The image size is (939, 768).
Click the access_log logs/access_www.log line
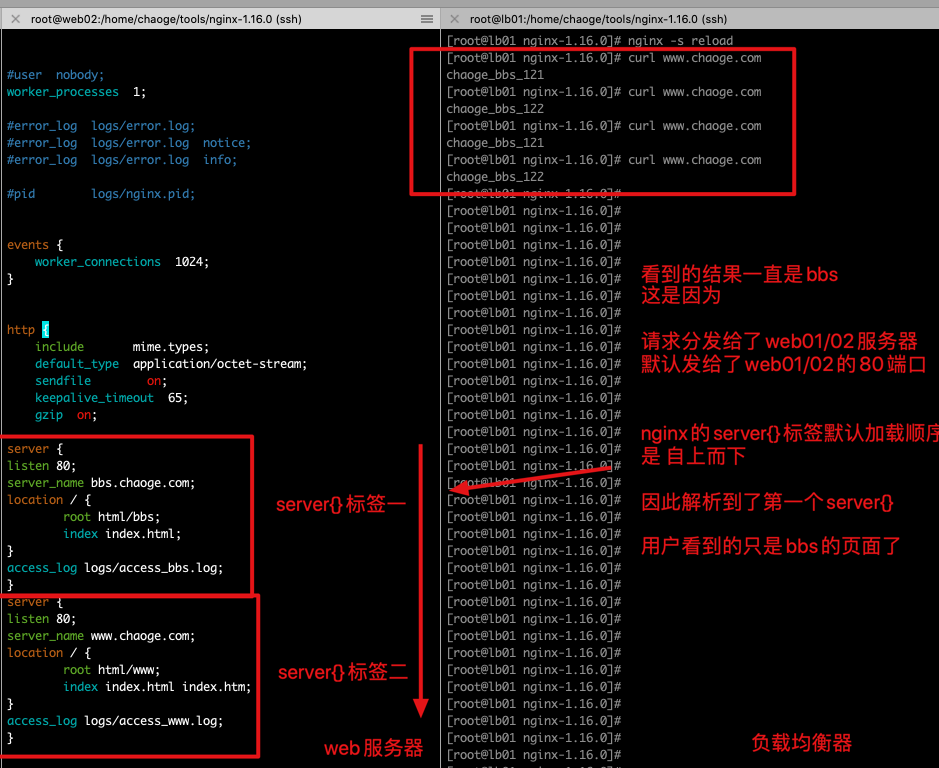[115, 721]
